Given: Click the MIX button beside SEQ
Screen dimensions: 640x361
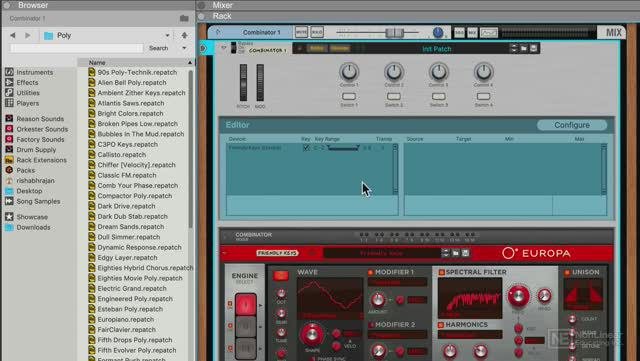Looking at the screenshot, I should 472,32.
